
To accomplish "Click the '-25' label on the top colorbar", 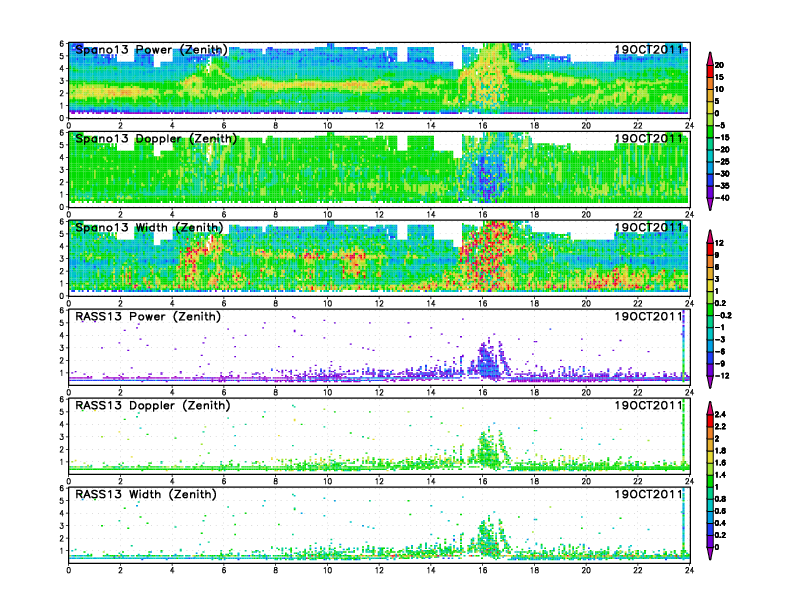I will click(x=722, y=162).
